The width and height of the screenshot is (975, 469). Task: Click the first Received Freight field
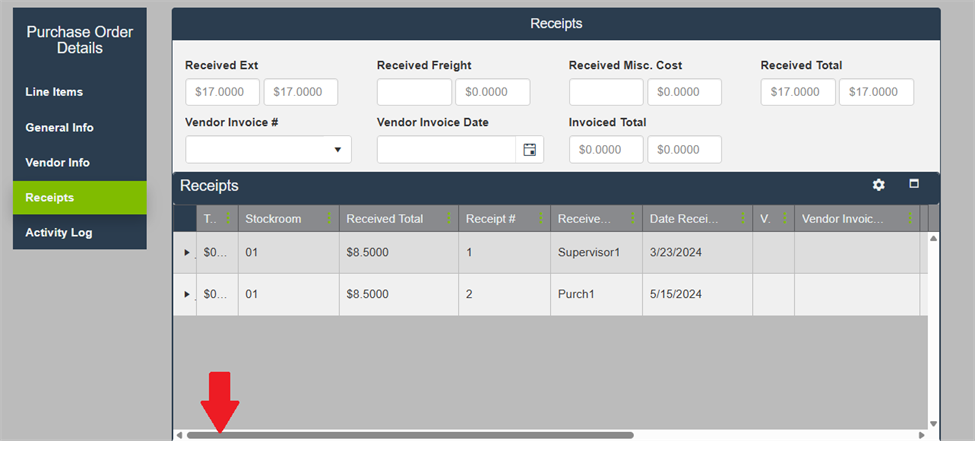click(x=414, y=92)
